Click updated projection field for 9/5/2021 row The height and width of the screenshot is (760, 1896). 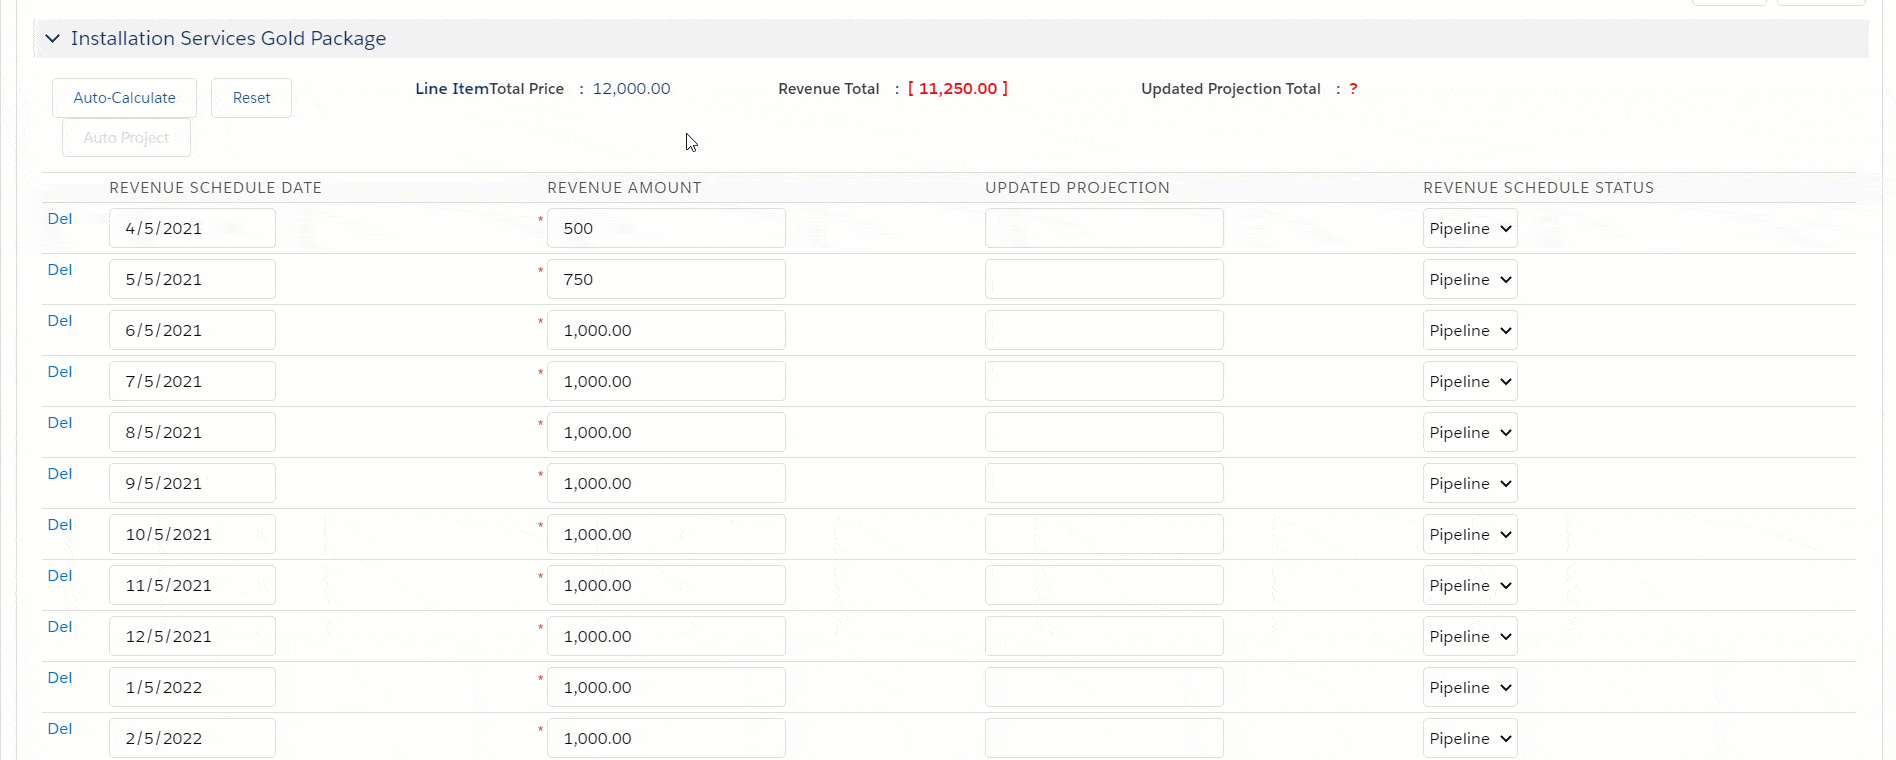(1103, 484)
